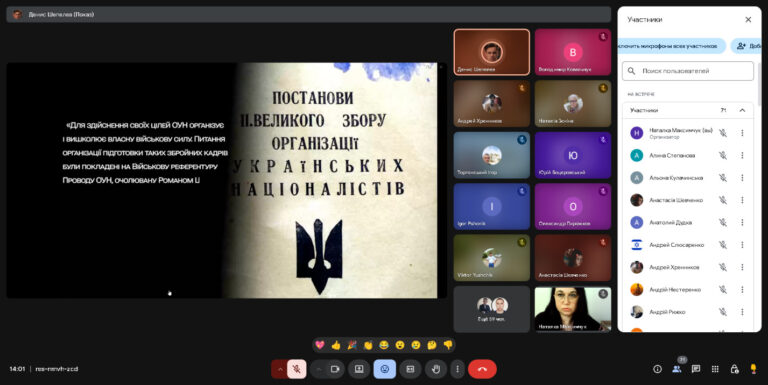
Task: Open host controls lock icon
Action: pos(734,369)
